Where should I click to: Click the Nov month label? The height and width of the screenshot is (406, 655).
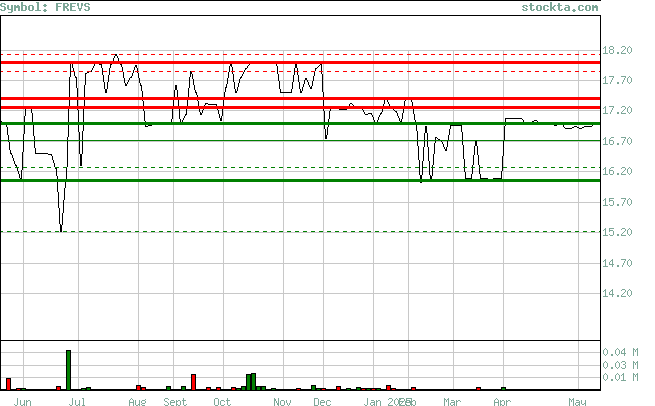[282, 401]
